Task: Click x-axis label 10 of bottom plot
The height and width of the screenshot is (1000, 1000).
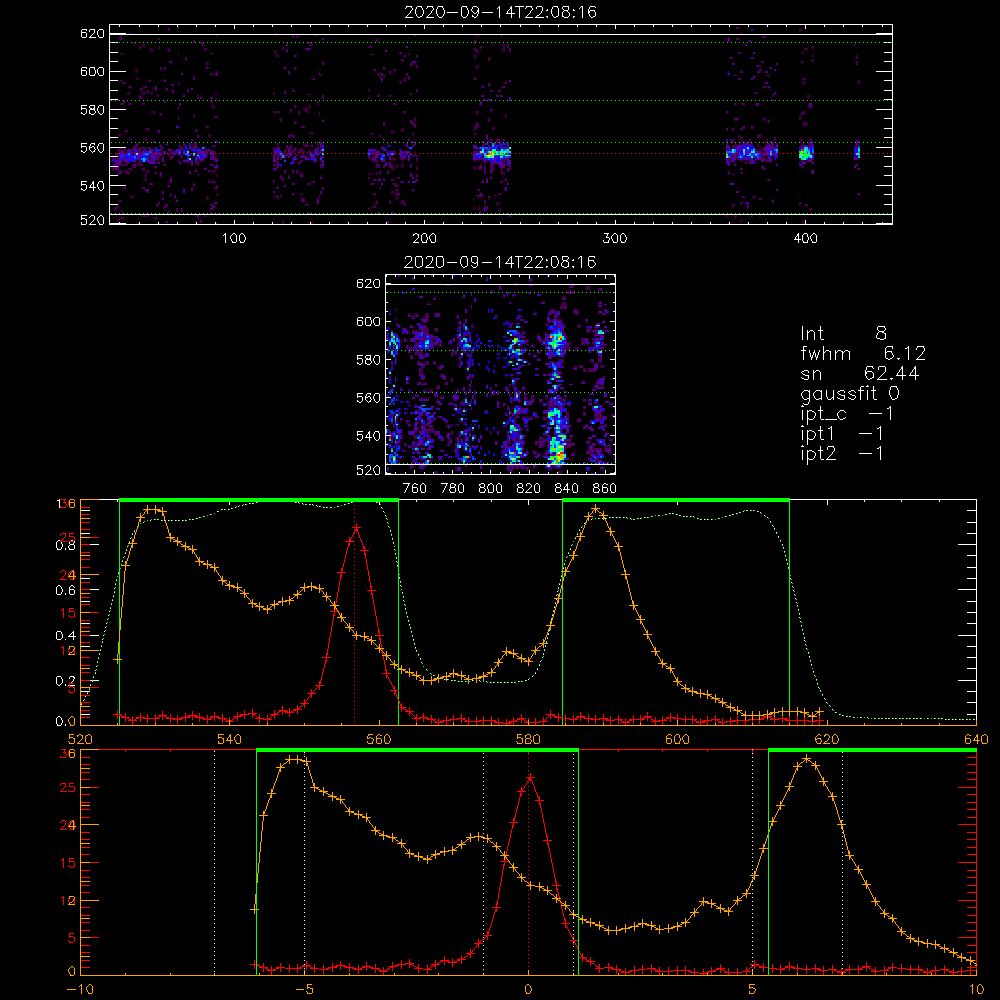Action: [x=976, y=990]
